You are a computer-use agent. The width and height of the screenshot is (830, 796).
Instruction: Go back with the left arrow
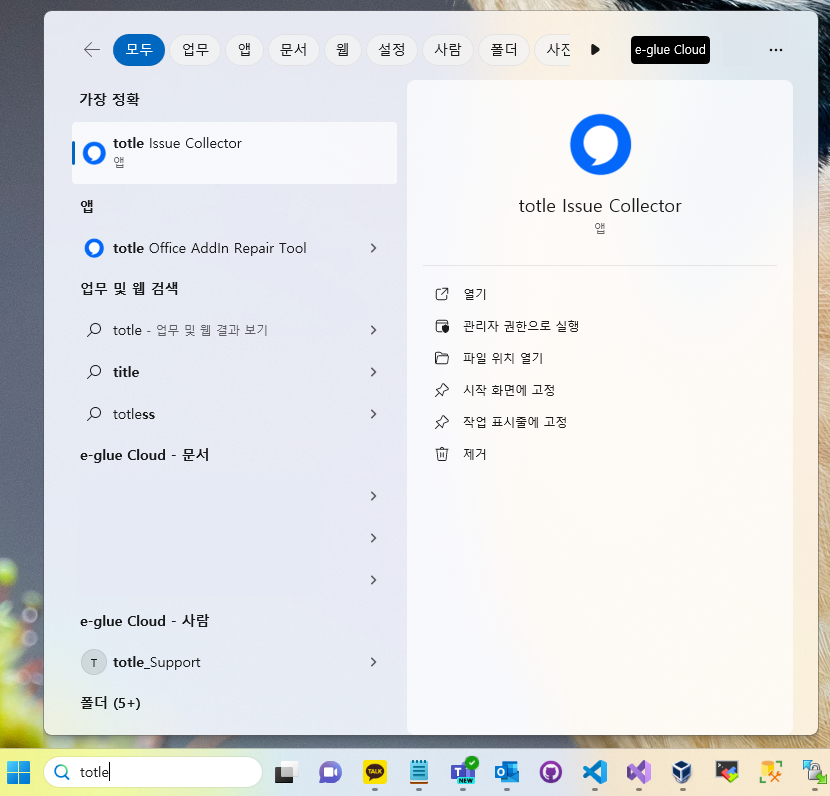coord(92,50)
